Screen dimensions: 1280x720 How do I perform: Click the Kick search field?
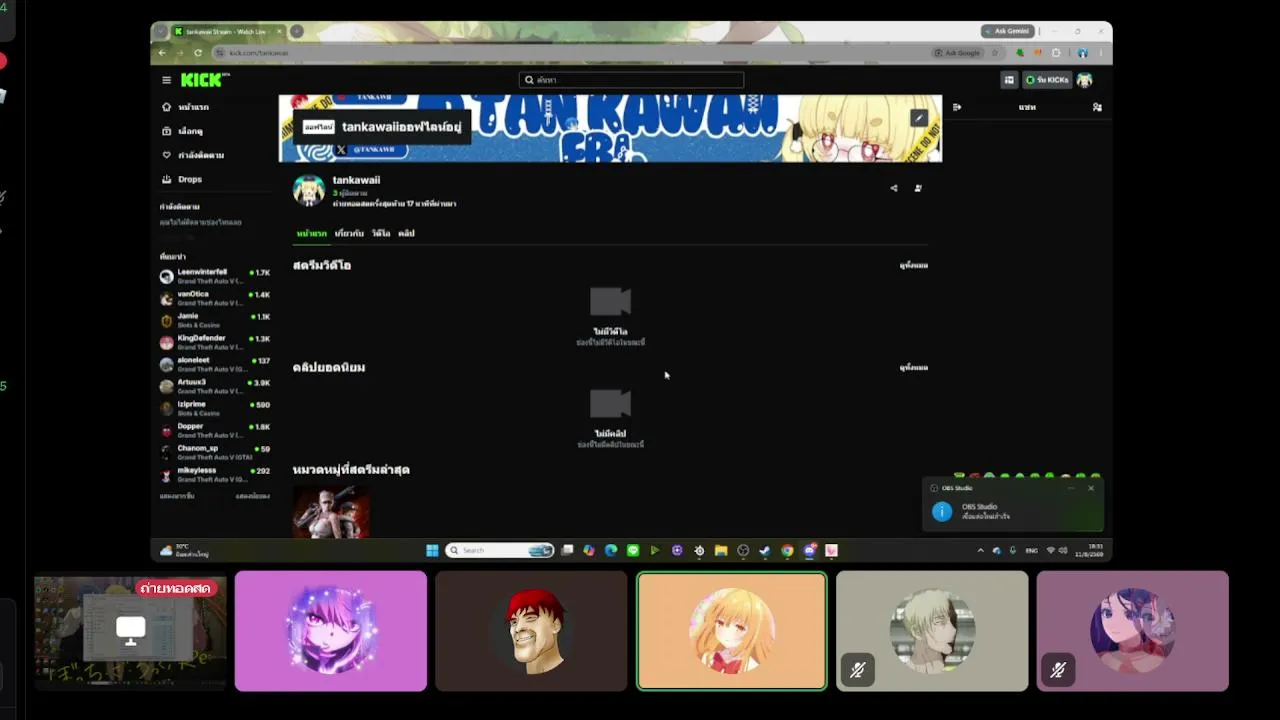coord(631,80)
